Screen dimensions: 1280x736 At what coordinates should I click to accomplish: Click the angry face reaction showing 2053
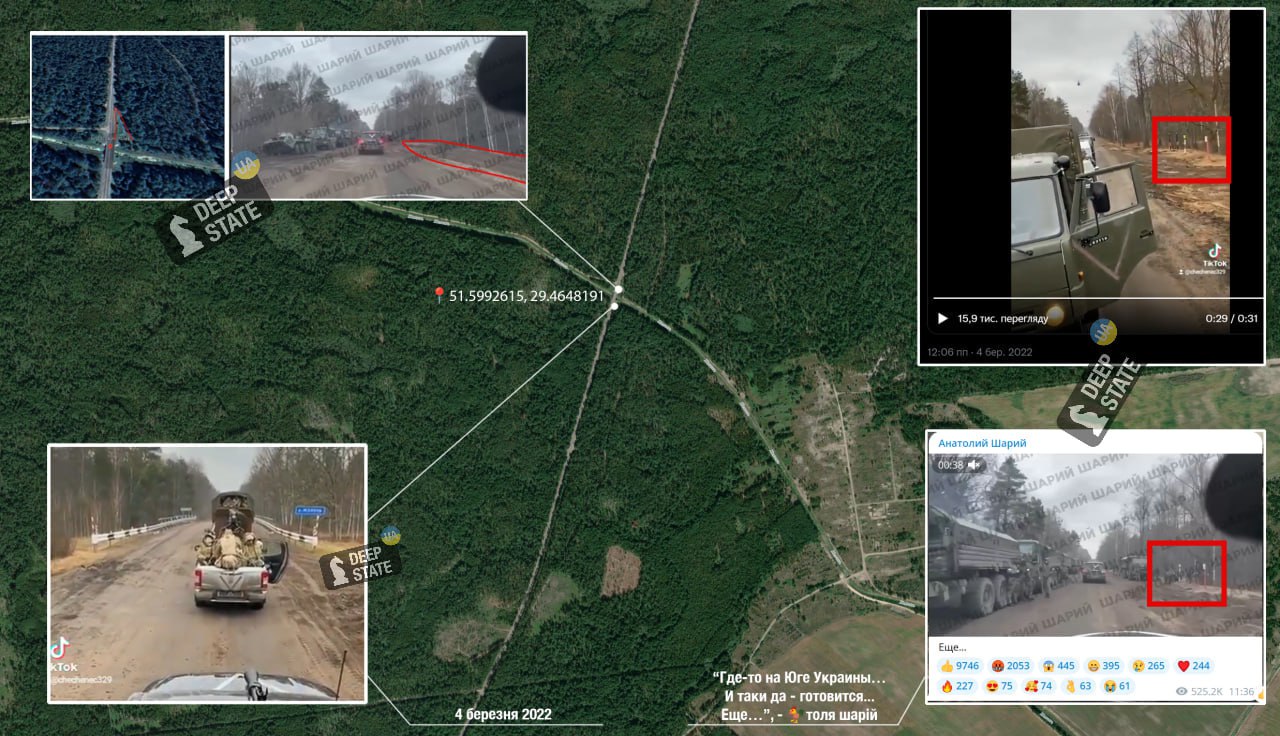pos(1010,666)
